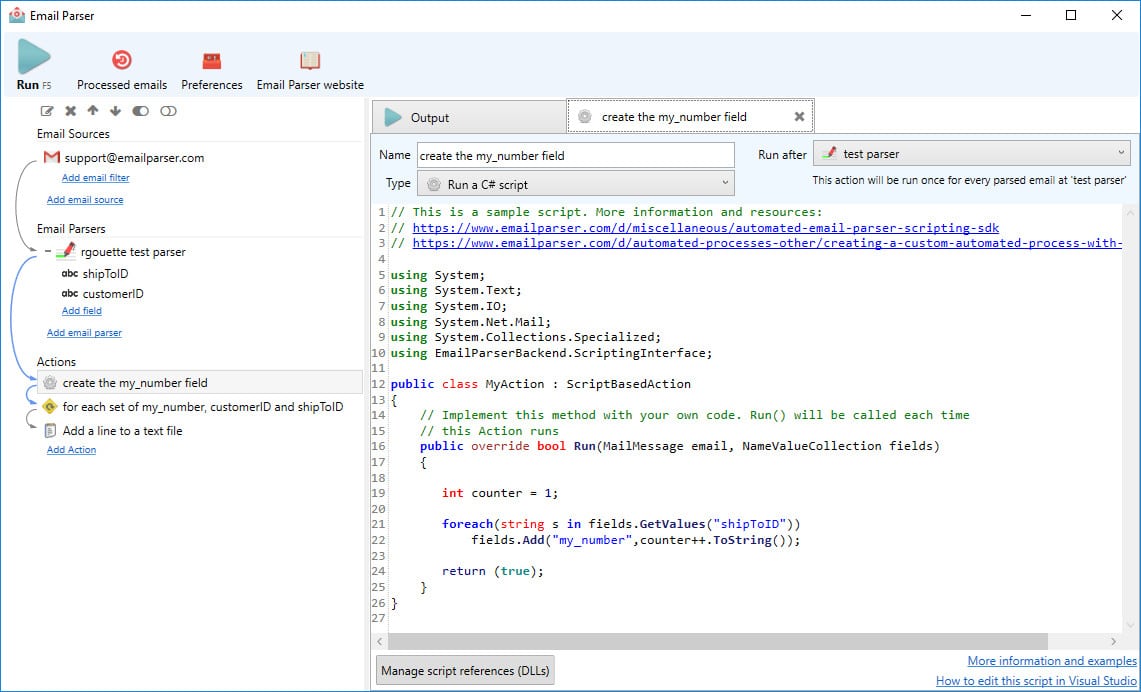The image size is (1141, 692).
Task: Click the code line declaring int counter
Action: pos(500,493)
